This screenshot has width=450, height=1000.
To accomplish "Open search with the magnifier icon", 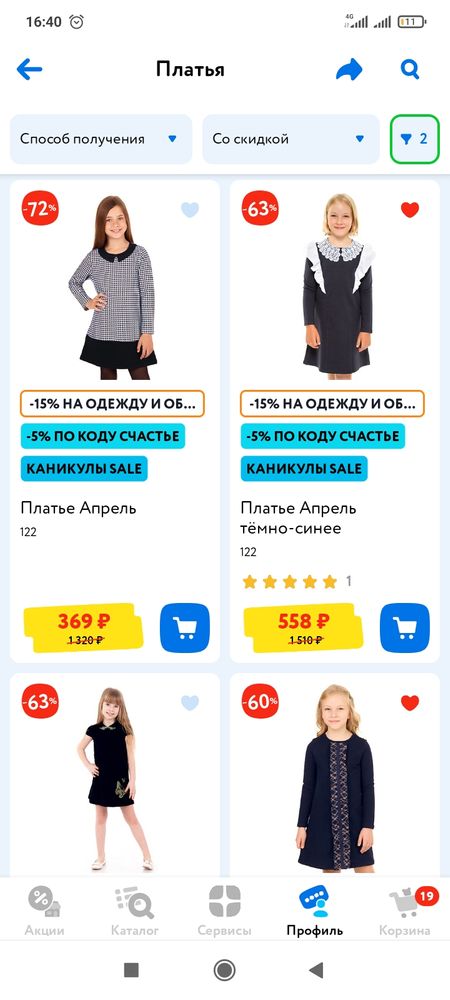I will click(x=410, y=69).
